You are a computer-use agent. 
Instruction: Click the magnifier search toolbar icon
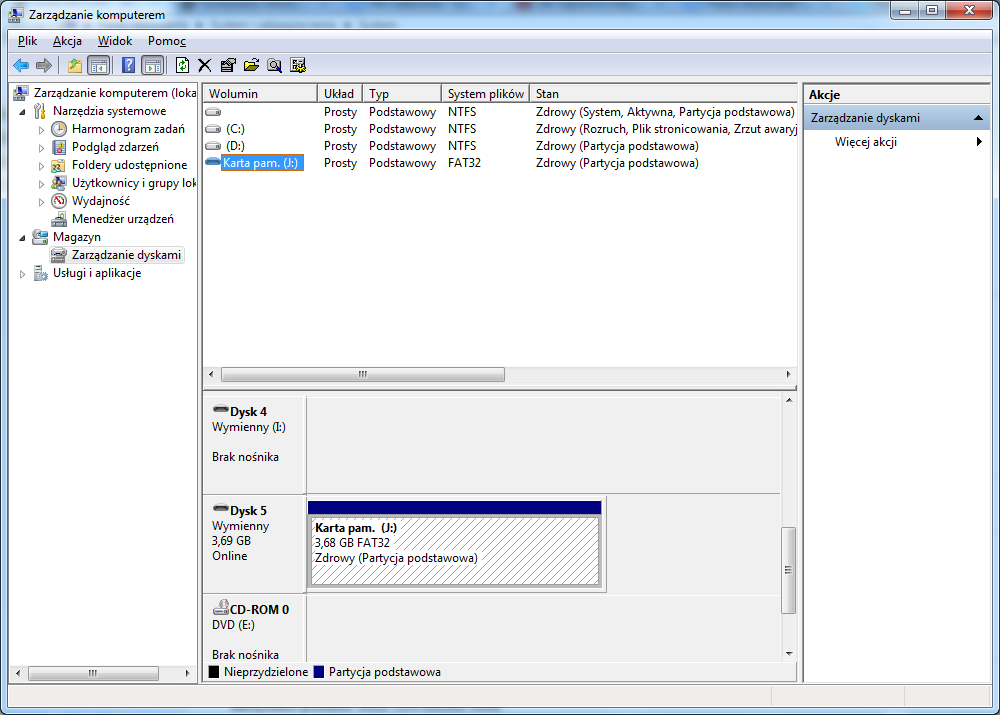point(274,65)
